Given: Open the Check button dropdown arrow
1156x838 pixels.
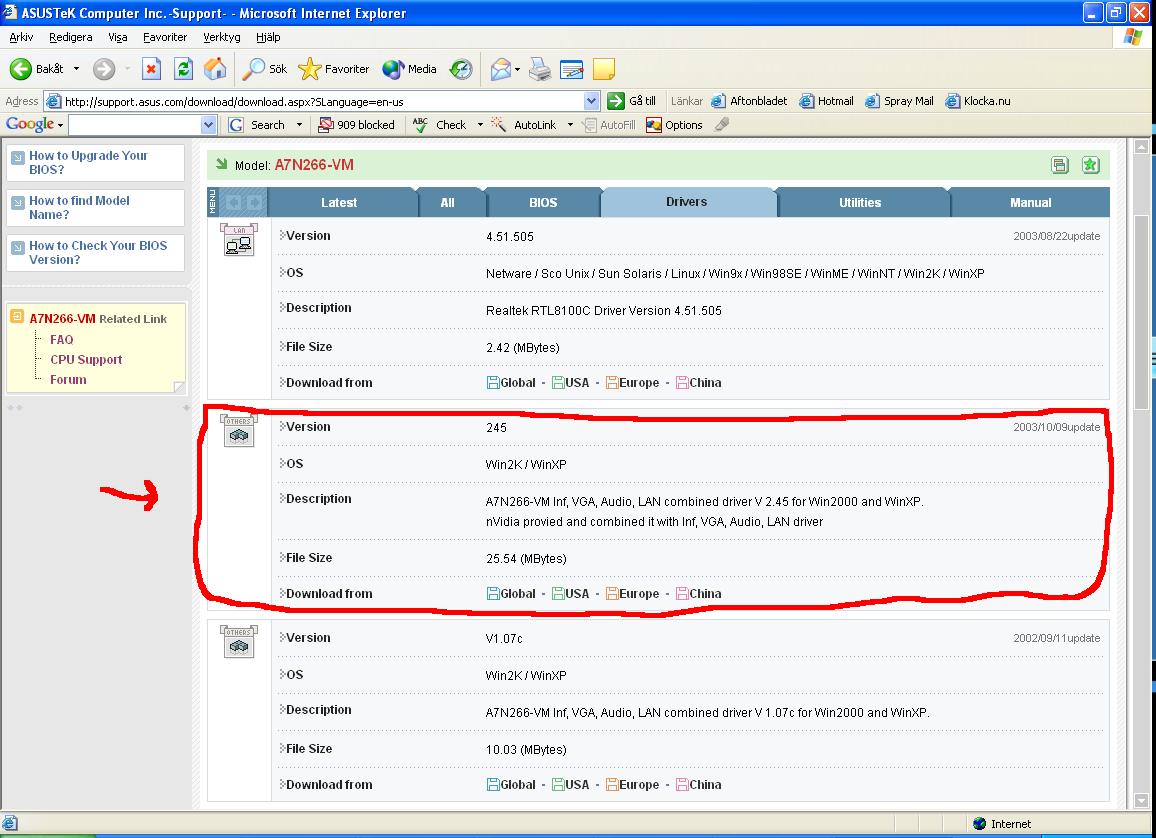Looking at the screenshot, I should pos(480,125).
